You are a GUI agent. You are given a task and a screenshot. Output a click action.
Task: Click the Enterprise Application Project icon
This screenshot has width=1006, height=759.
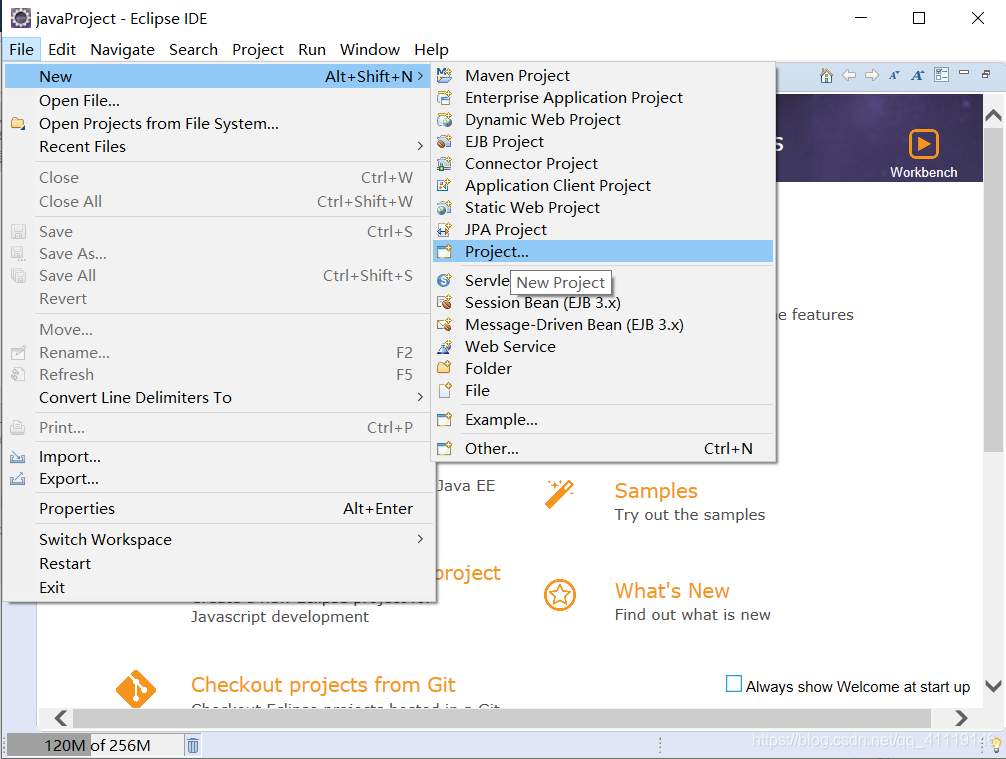[x=445, y=98]
